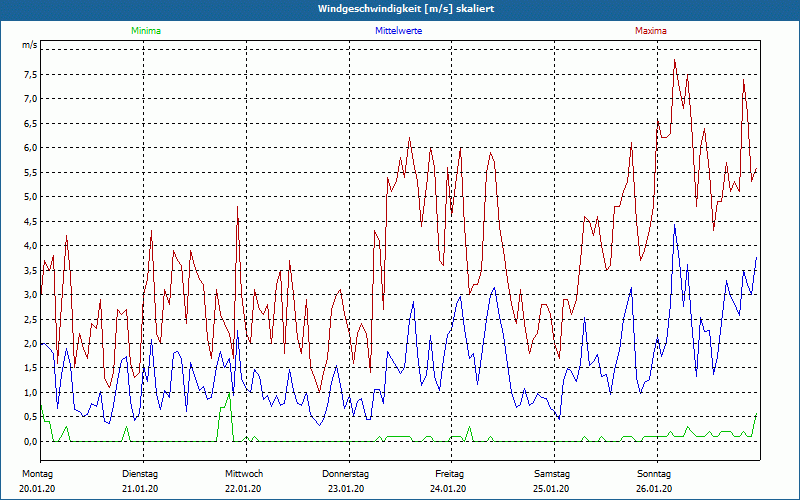The height and width of the screenshot is (500, 800).
Task: Click the chart title 'Windgeschwindigkeit [m/s] skaliert'
Action: click(406, 9)
